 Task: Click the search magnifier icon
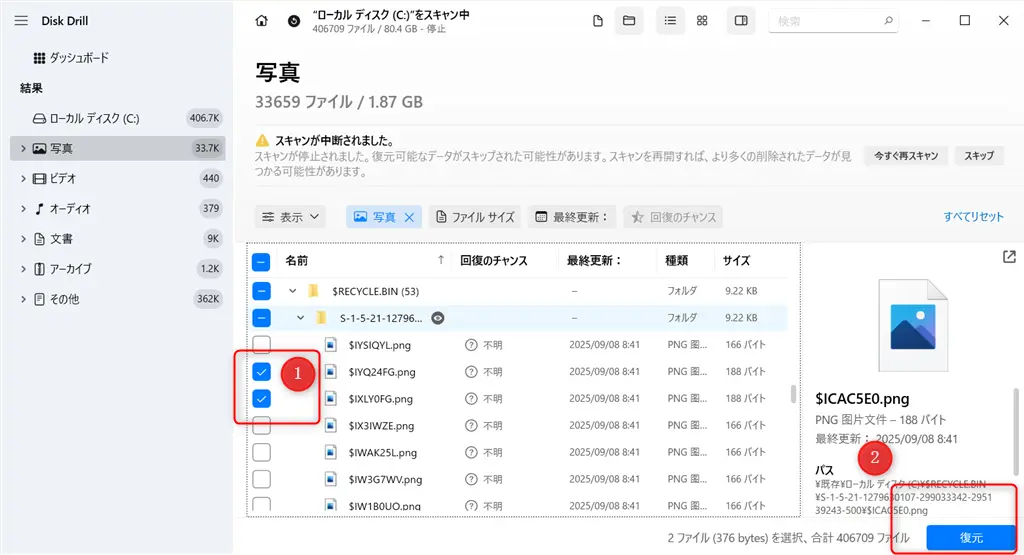click(888, 21)
